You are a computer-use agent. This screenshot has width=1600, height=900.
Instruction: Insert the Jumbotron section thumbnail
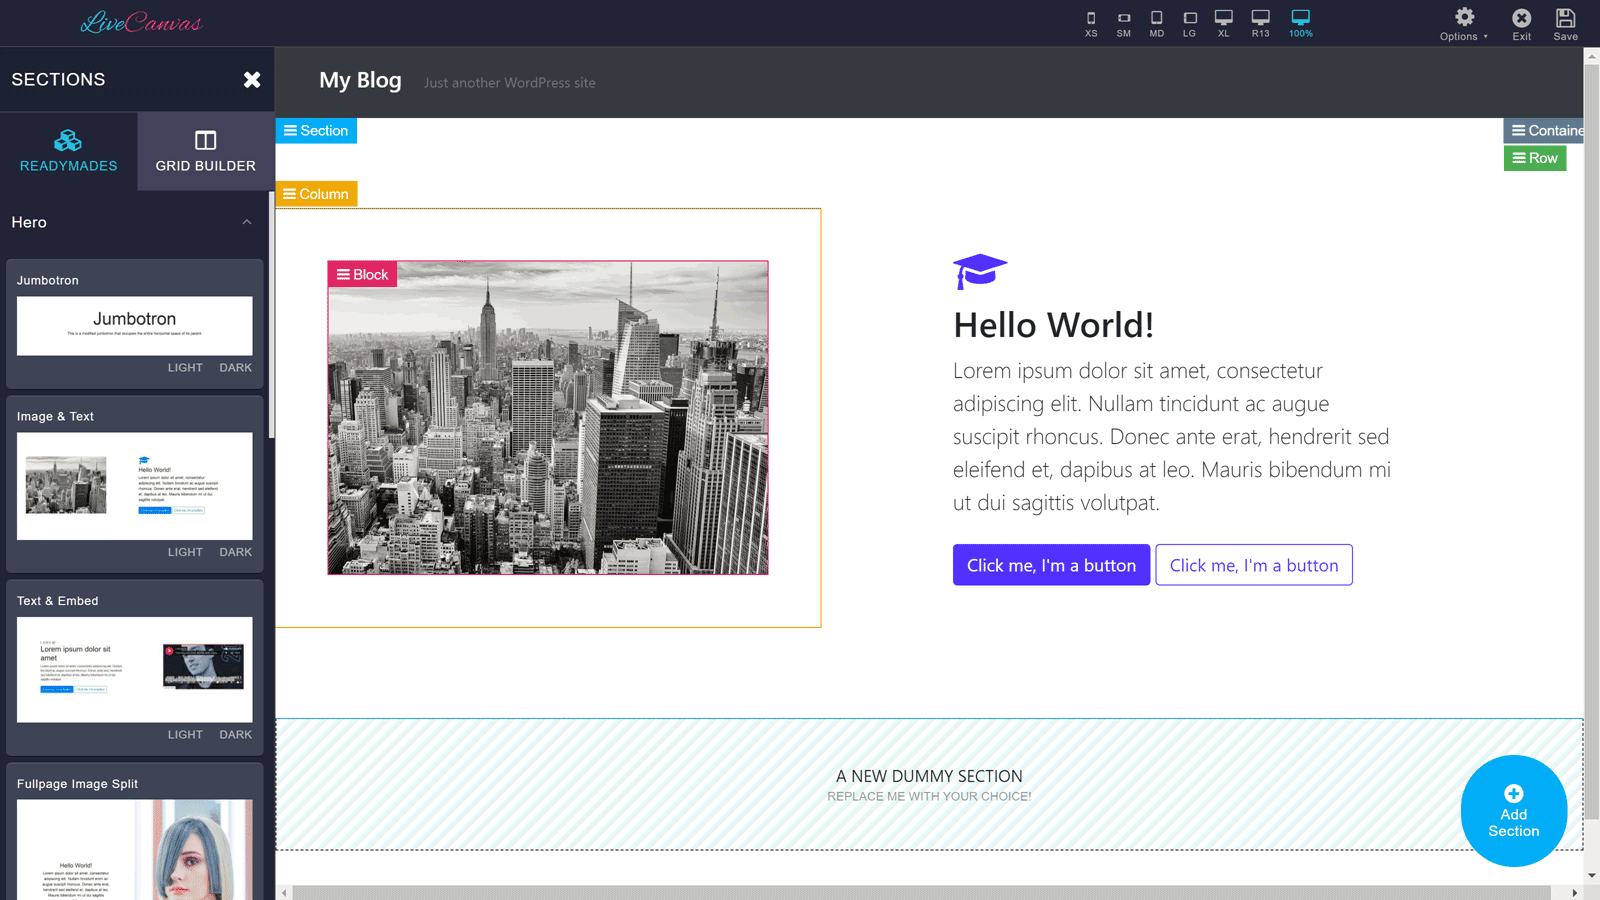tap(135, 325)
